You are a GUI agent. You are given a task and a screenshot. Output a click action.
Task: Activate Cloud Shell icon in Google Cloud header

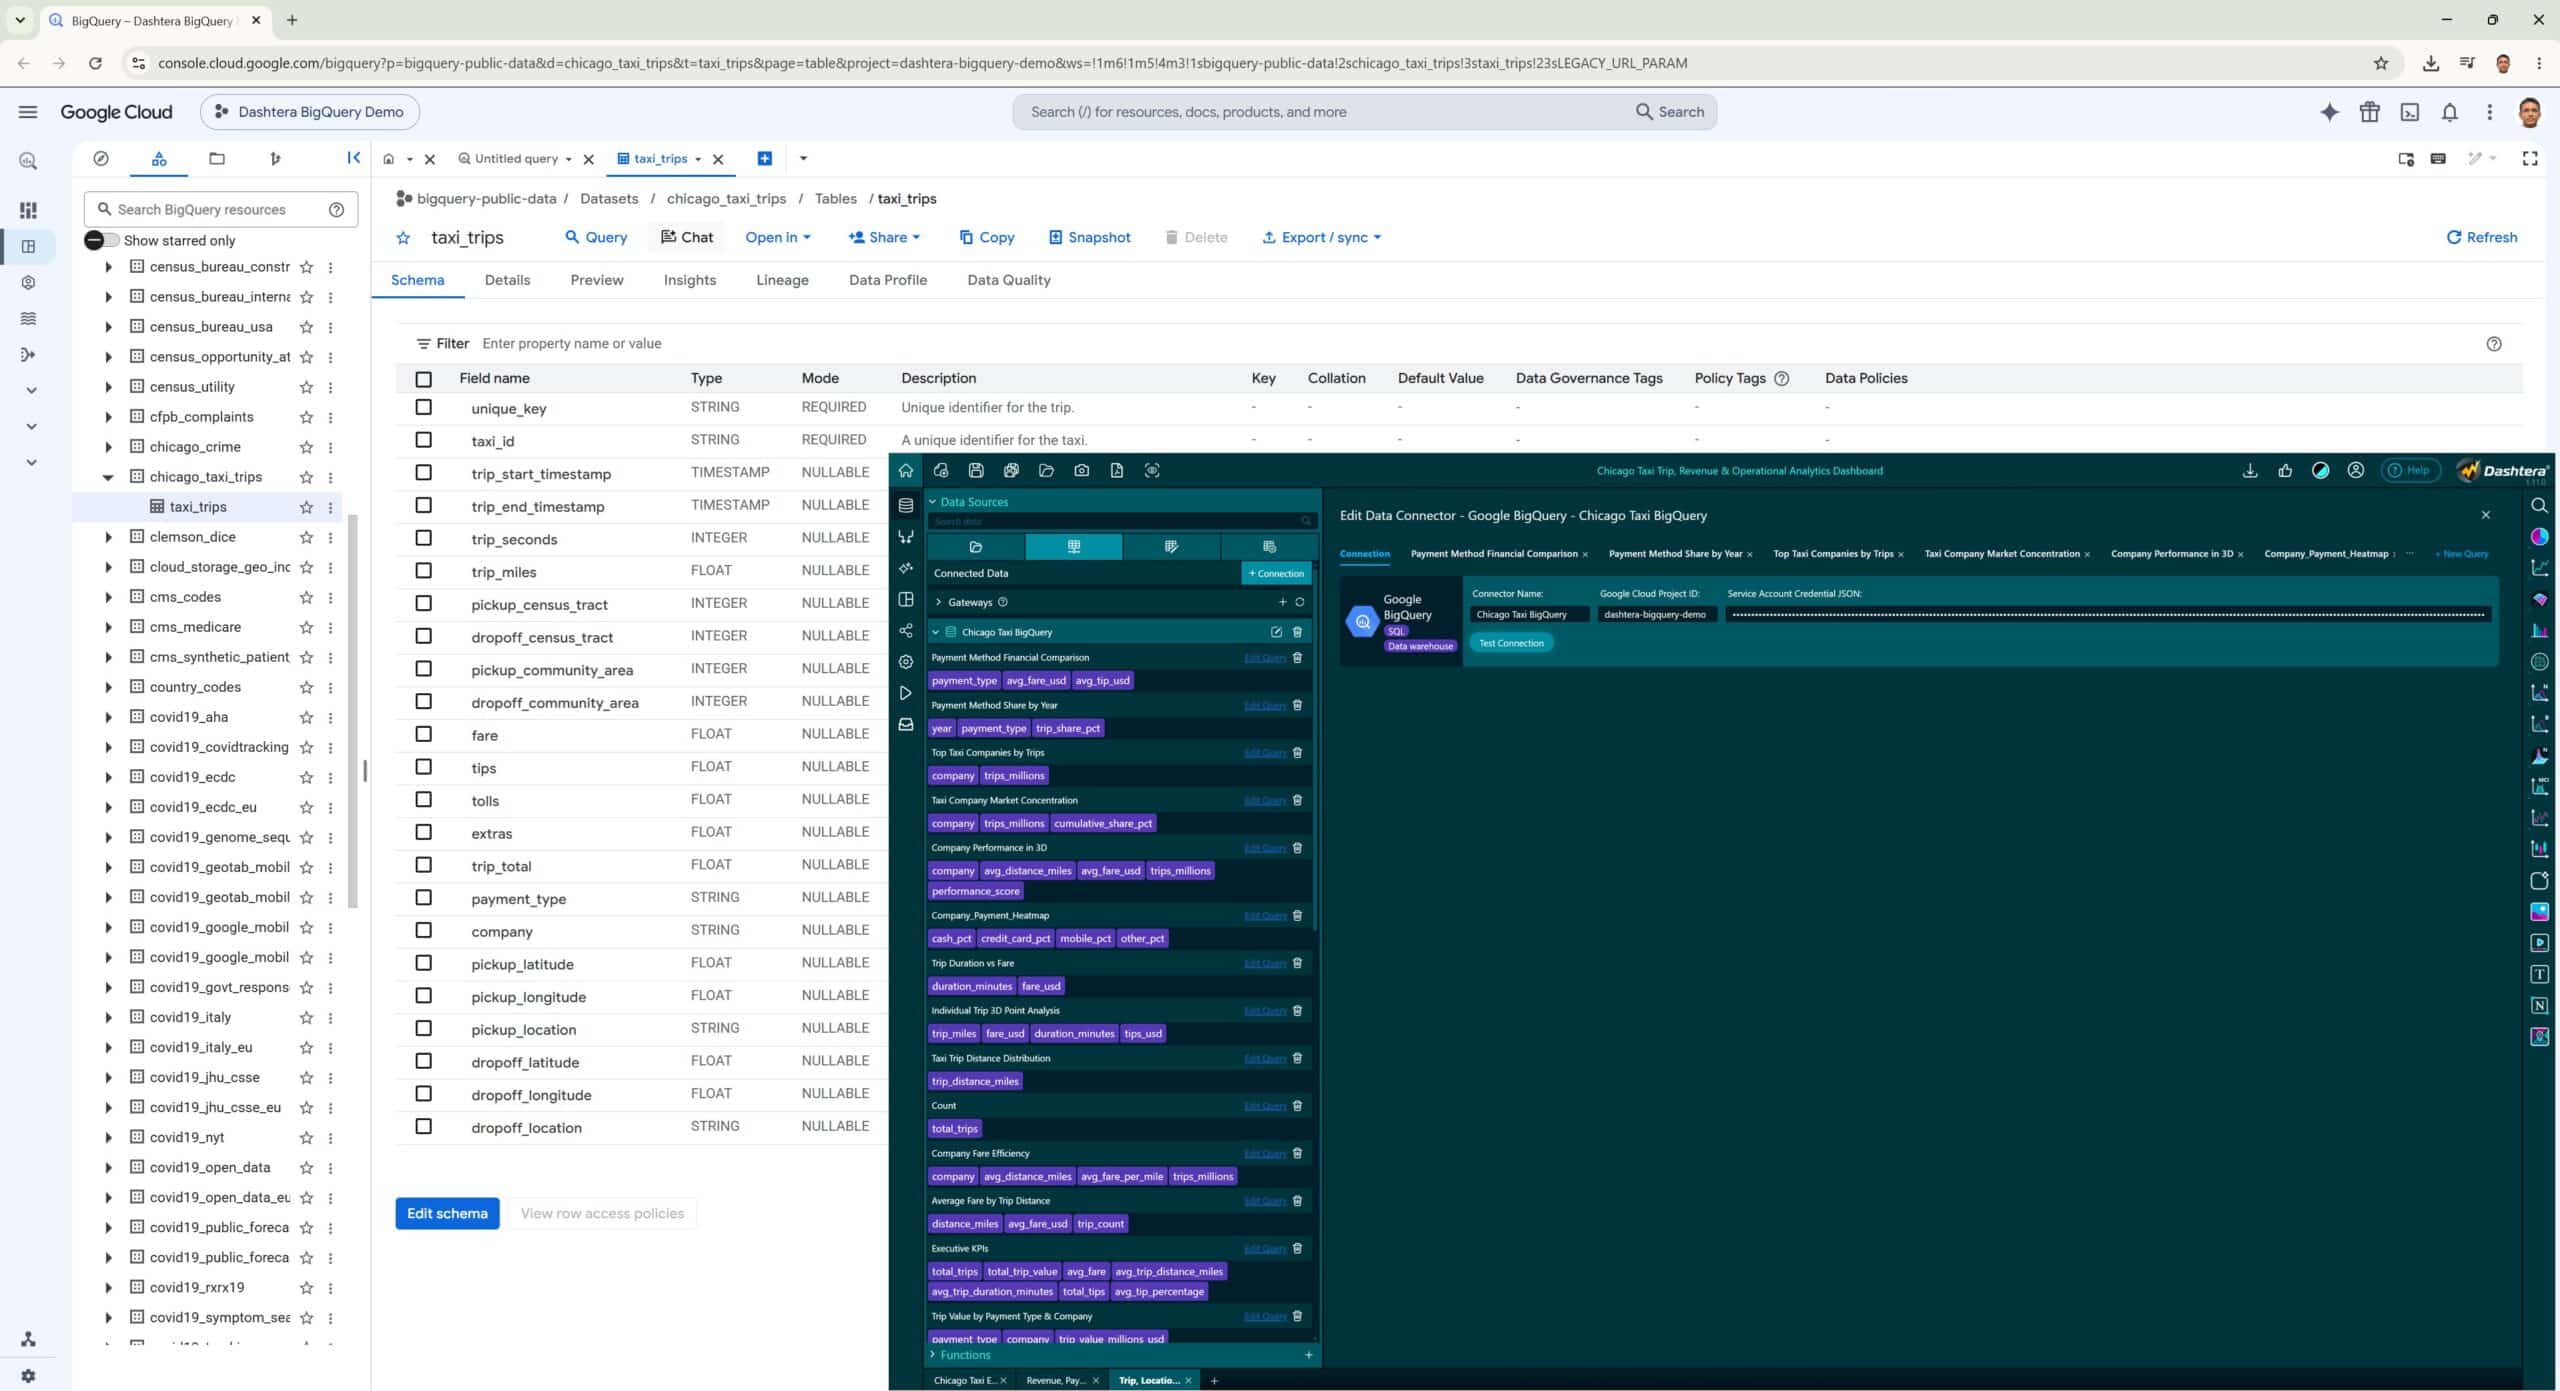point(2410,112)
